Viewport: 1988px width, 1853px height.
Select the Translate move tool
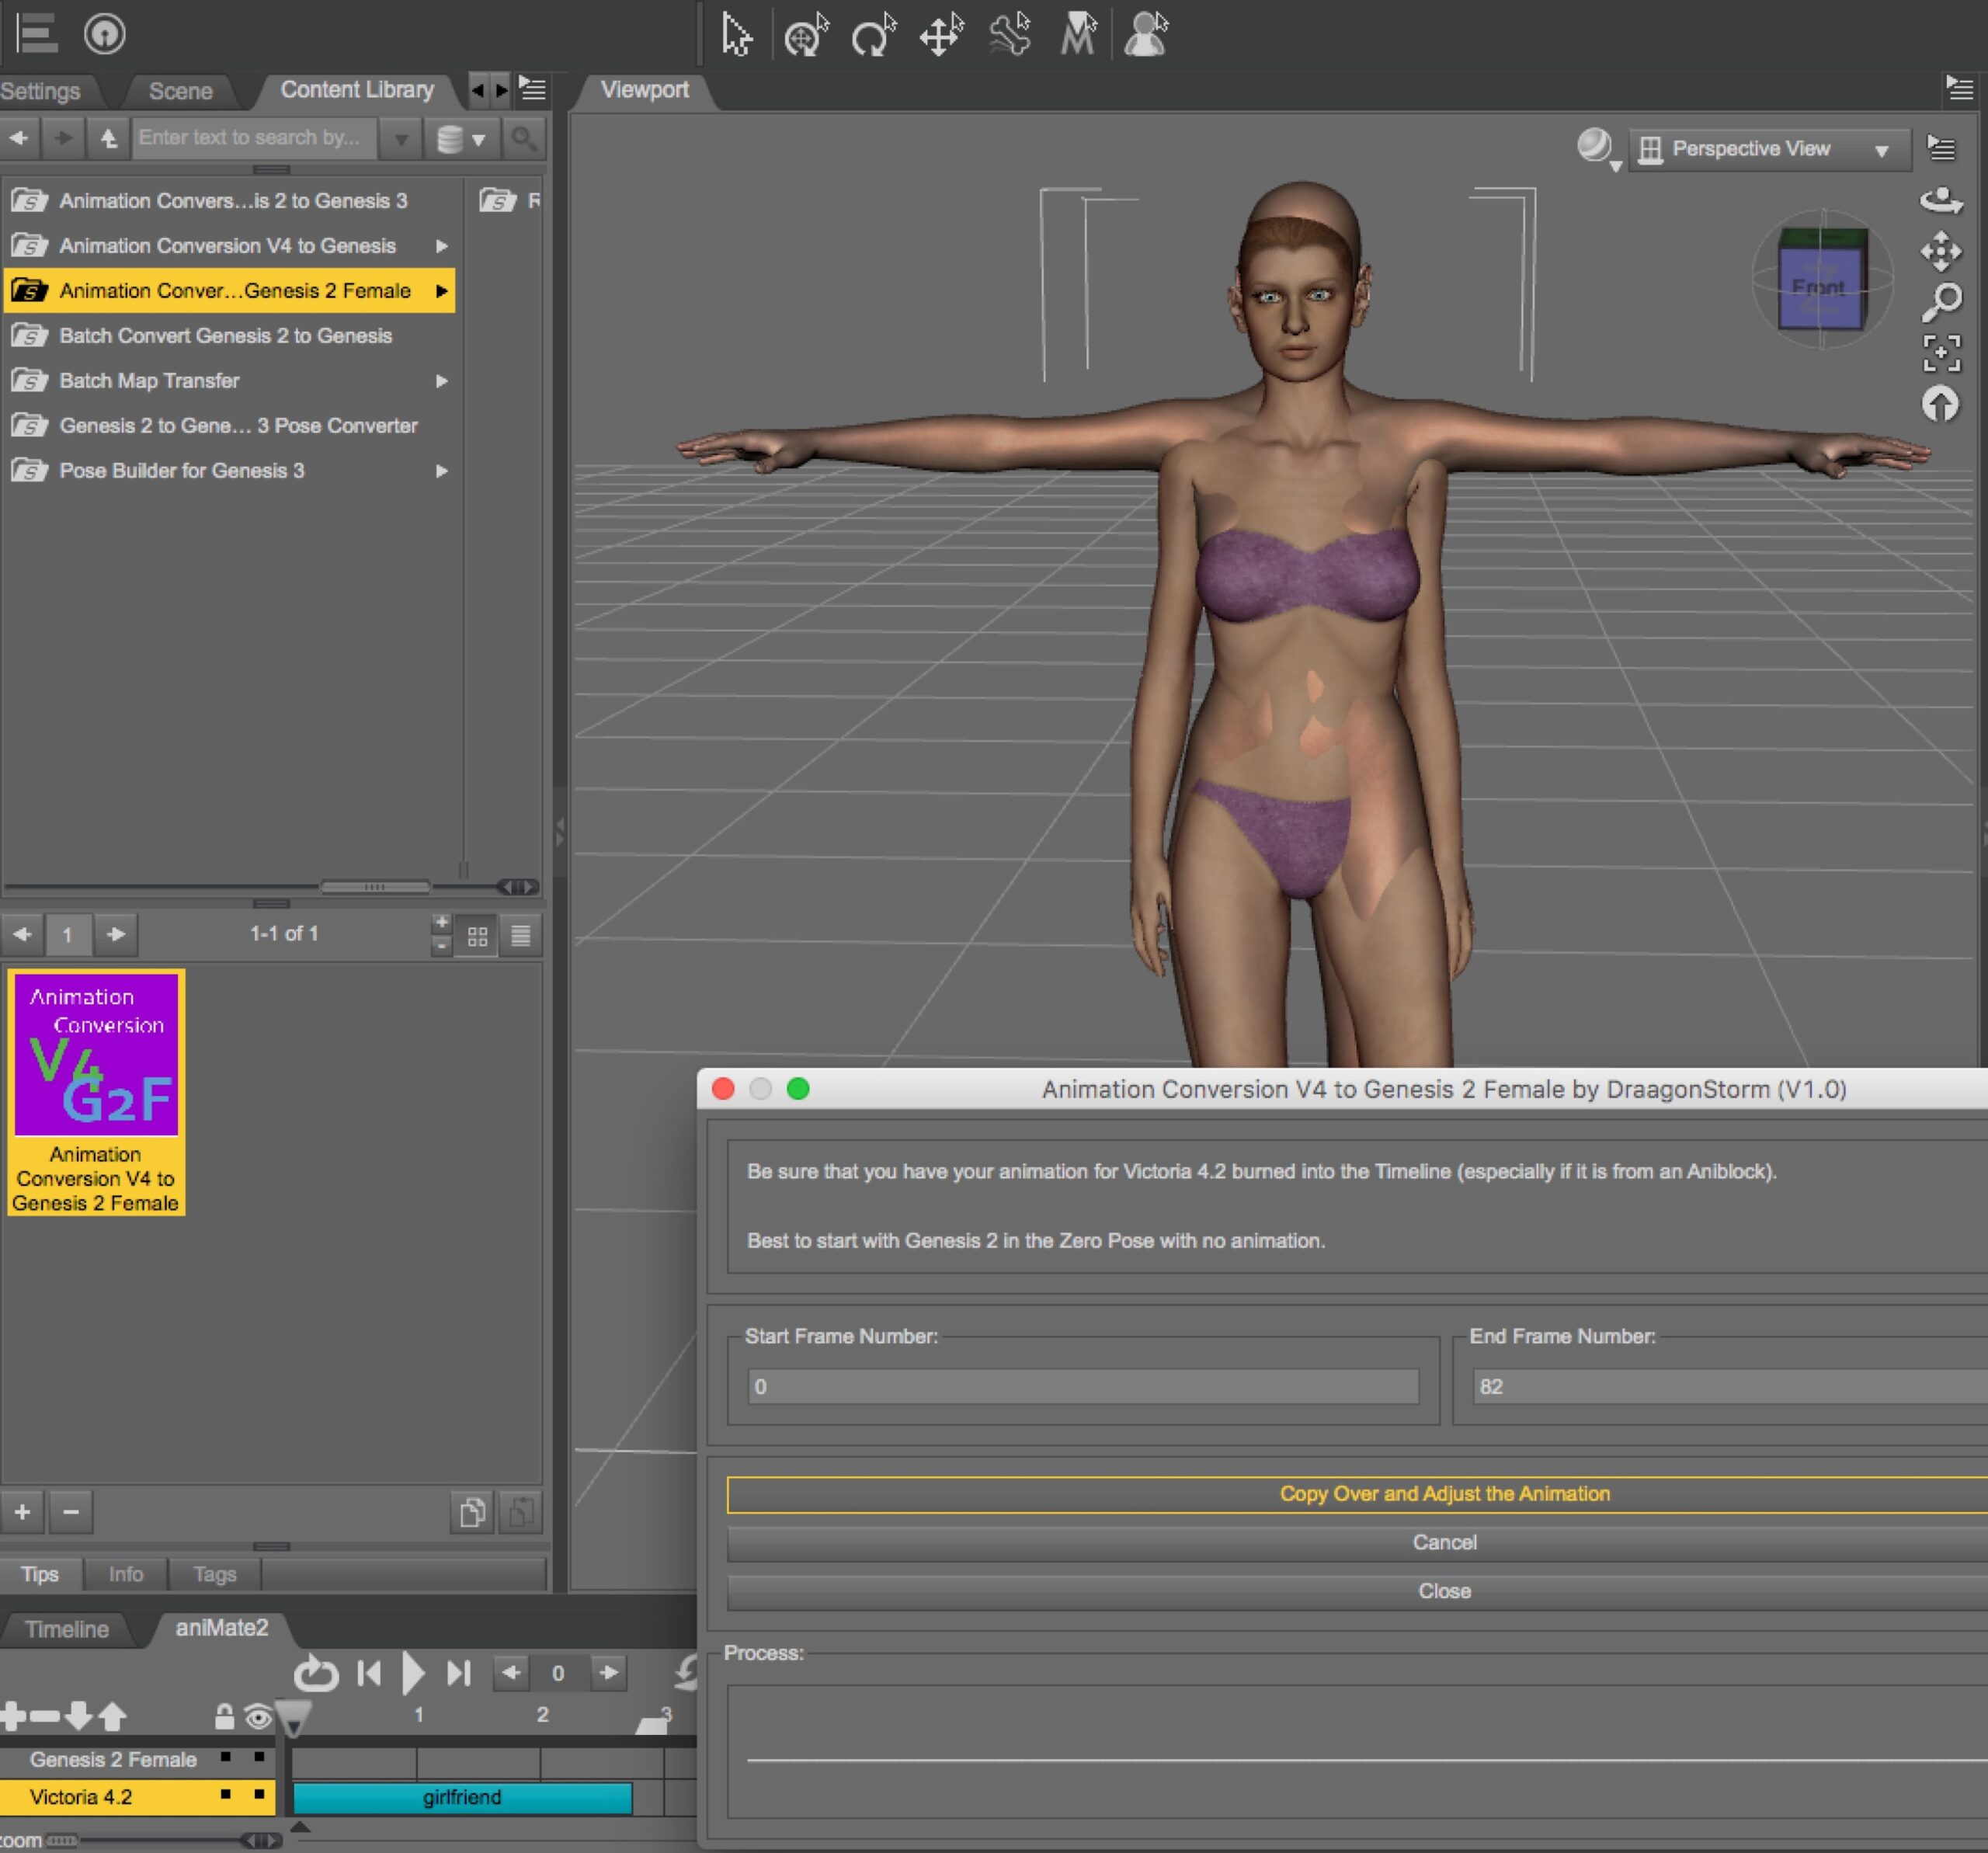(940, 37)
